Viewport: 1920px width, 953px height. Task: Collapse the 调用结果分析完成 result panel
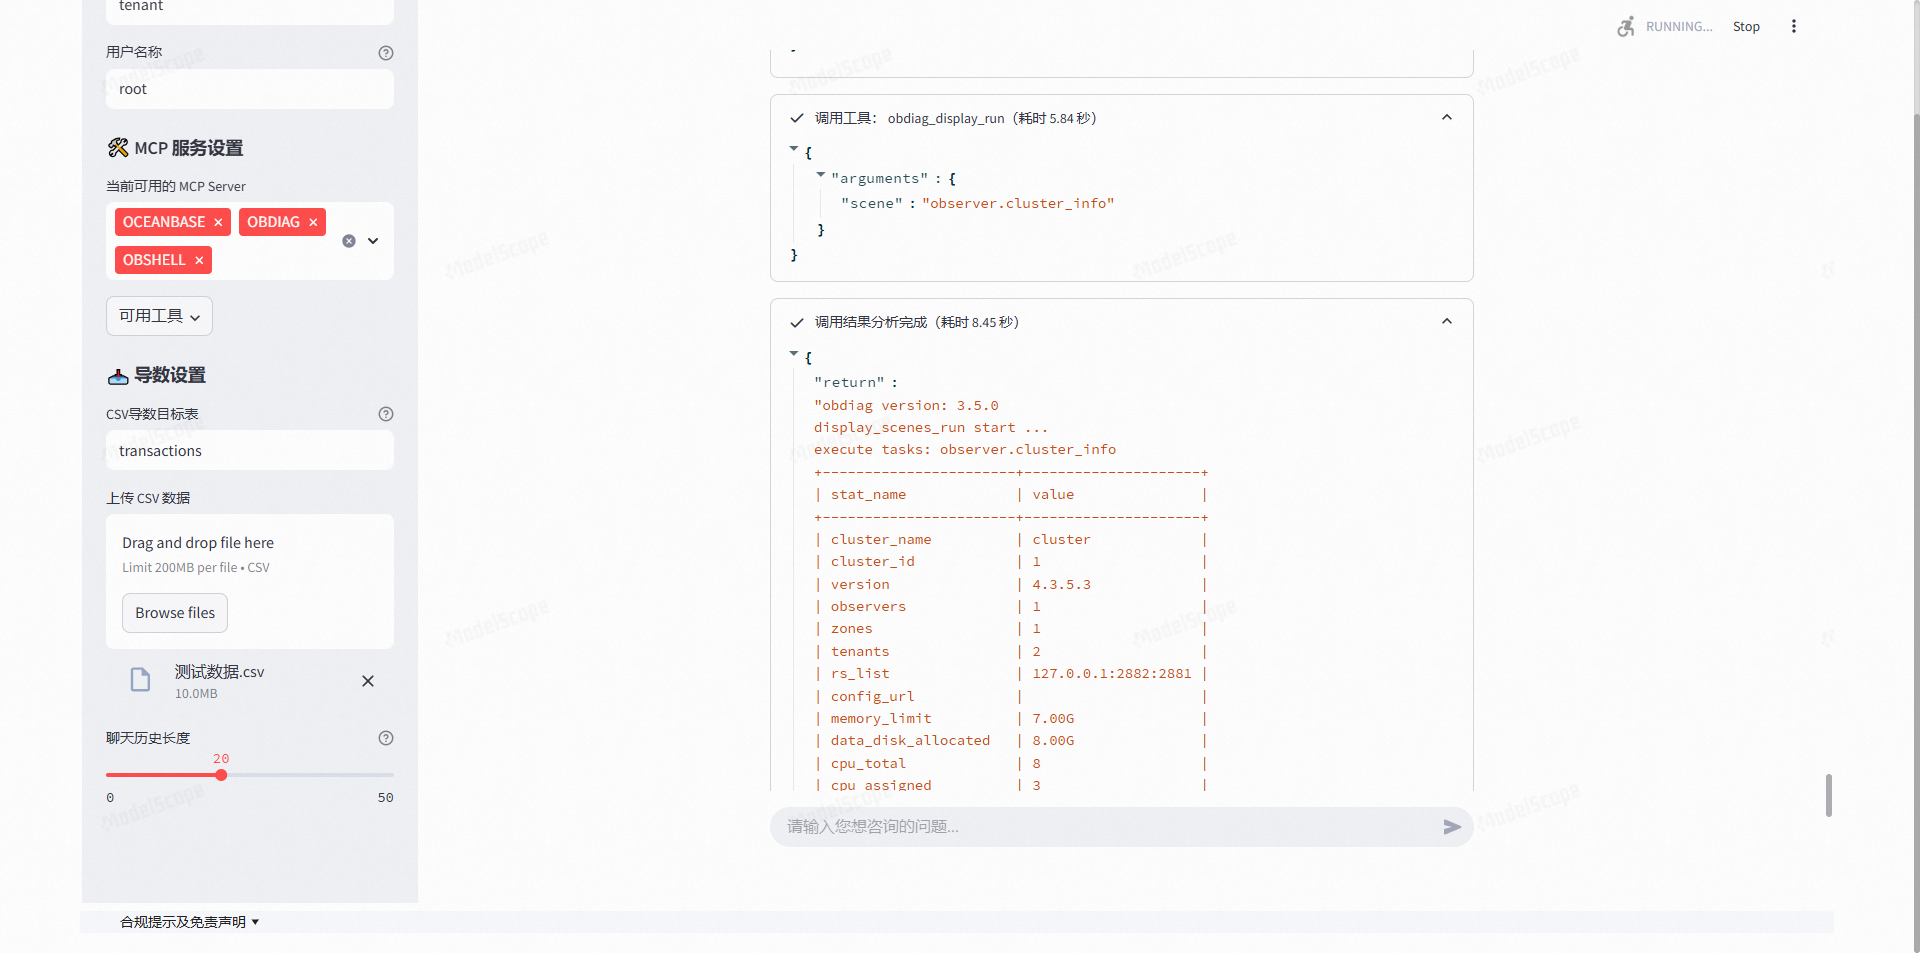click(x=1446, y=322)
